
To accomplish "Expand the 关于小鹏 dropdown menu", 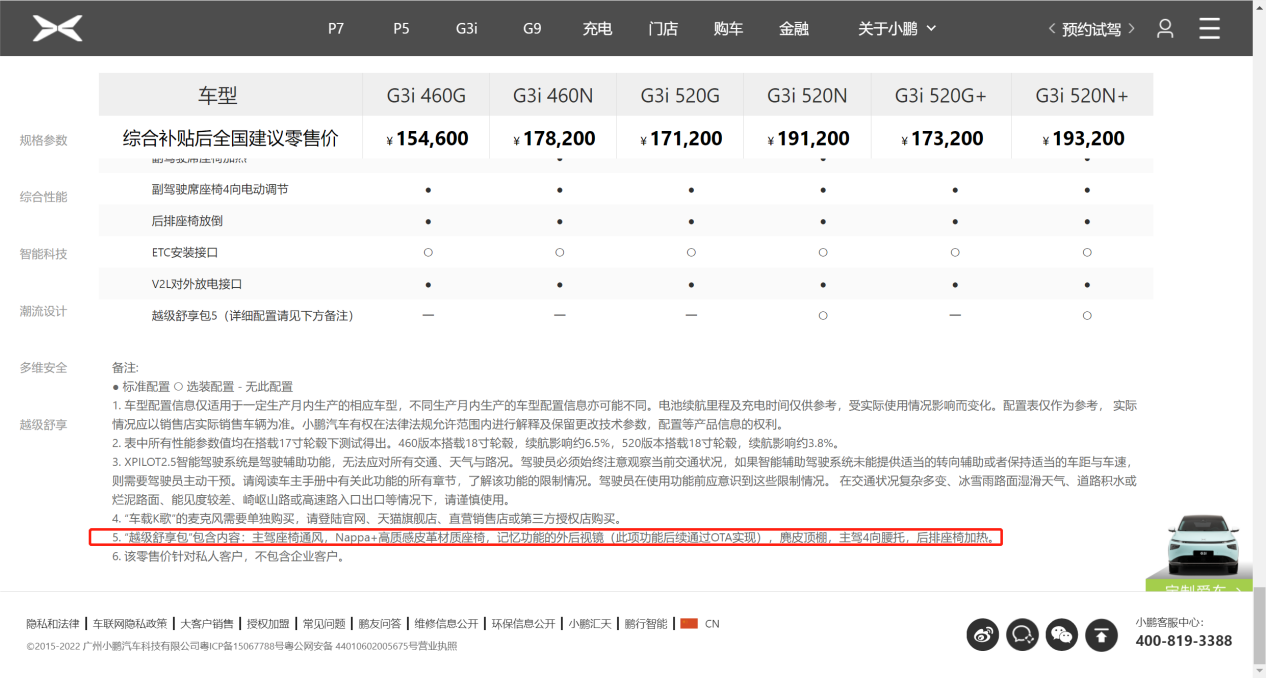I will click(x=897, y=28).
